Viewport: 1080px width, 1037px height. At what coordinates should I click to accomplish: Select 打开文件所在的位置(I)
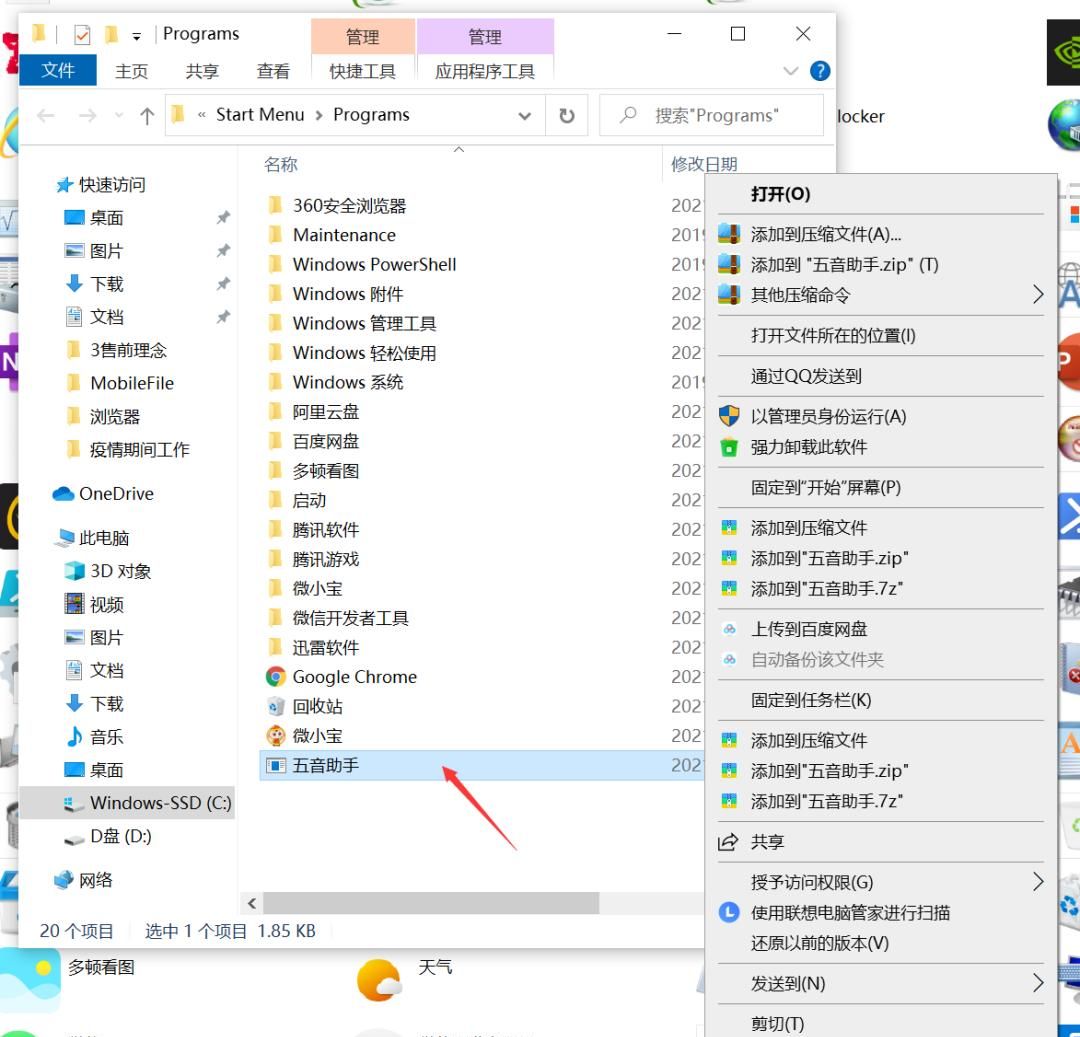pyautogui.click(x=880, y=335)
